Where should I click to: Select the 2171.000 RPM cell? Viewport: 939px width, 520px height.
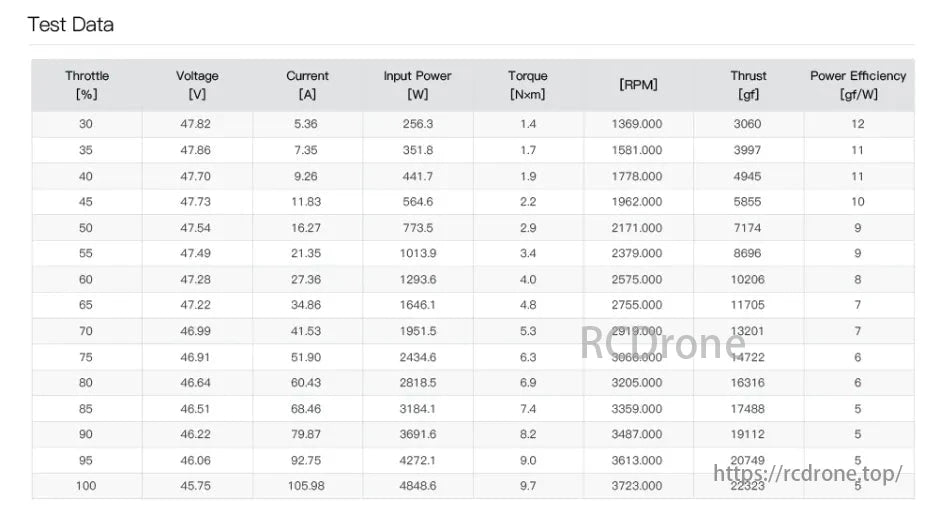[x=637, y=228]
